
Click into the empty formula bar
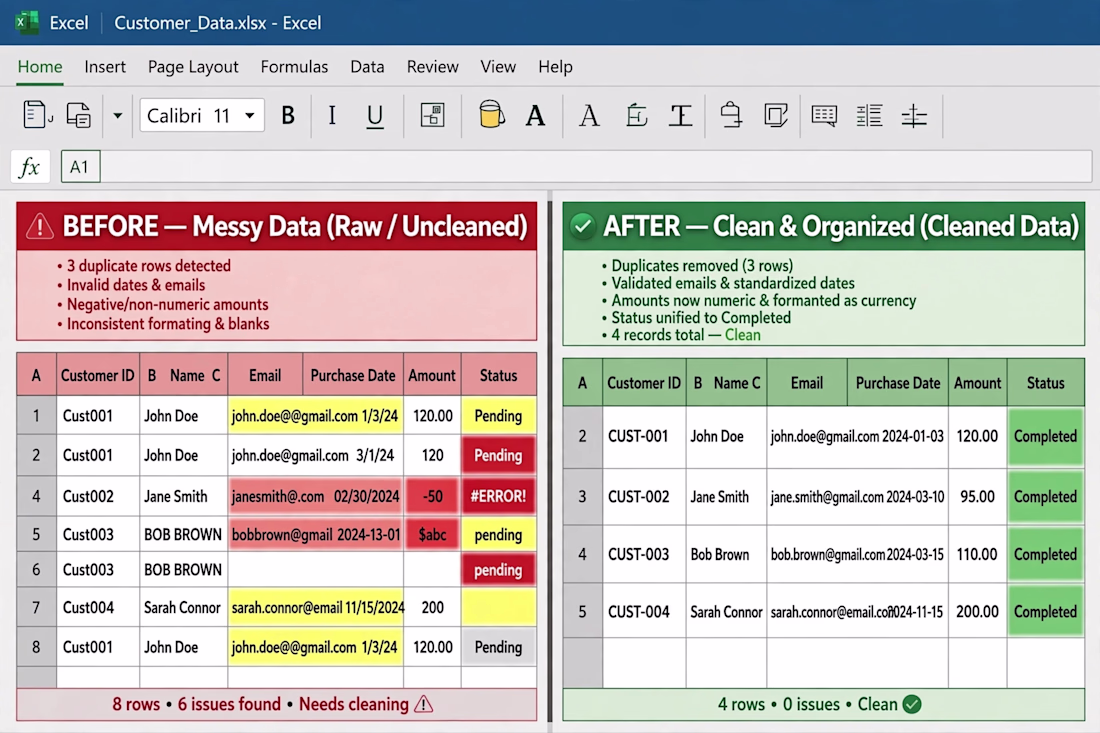point(596,167)
